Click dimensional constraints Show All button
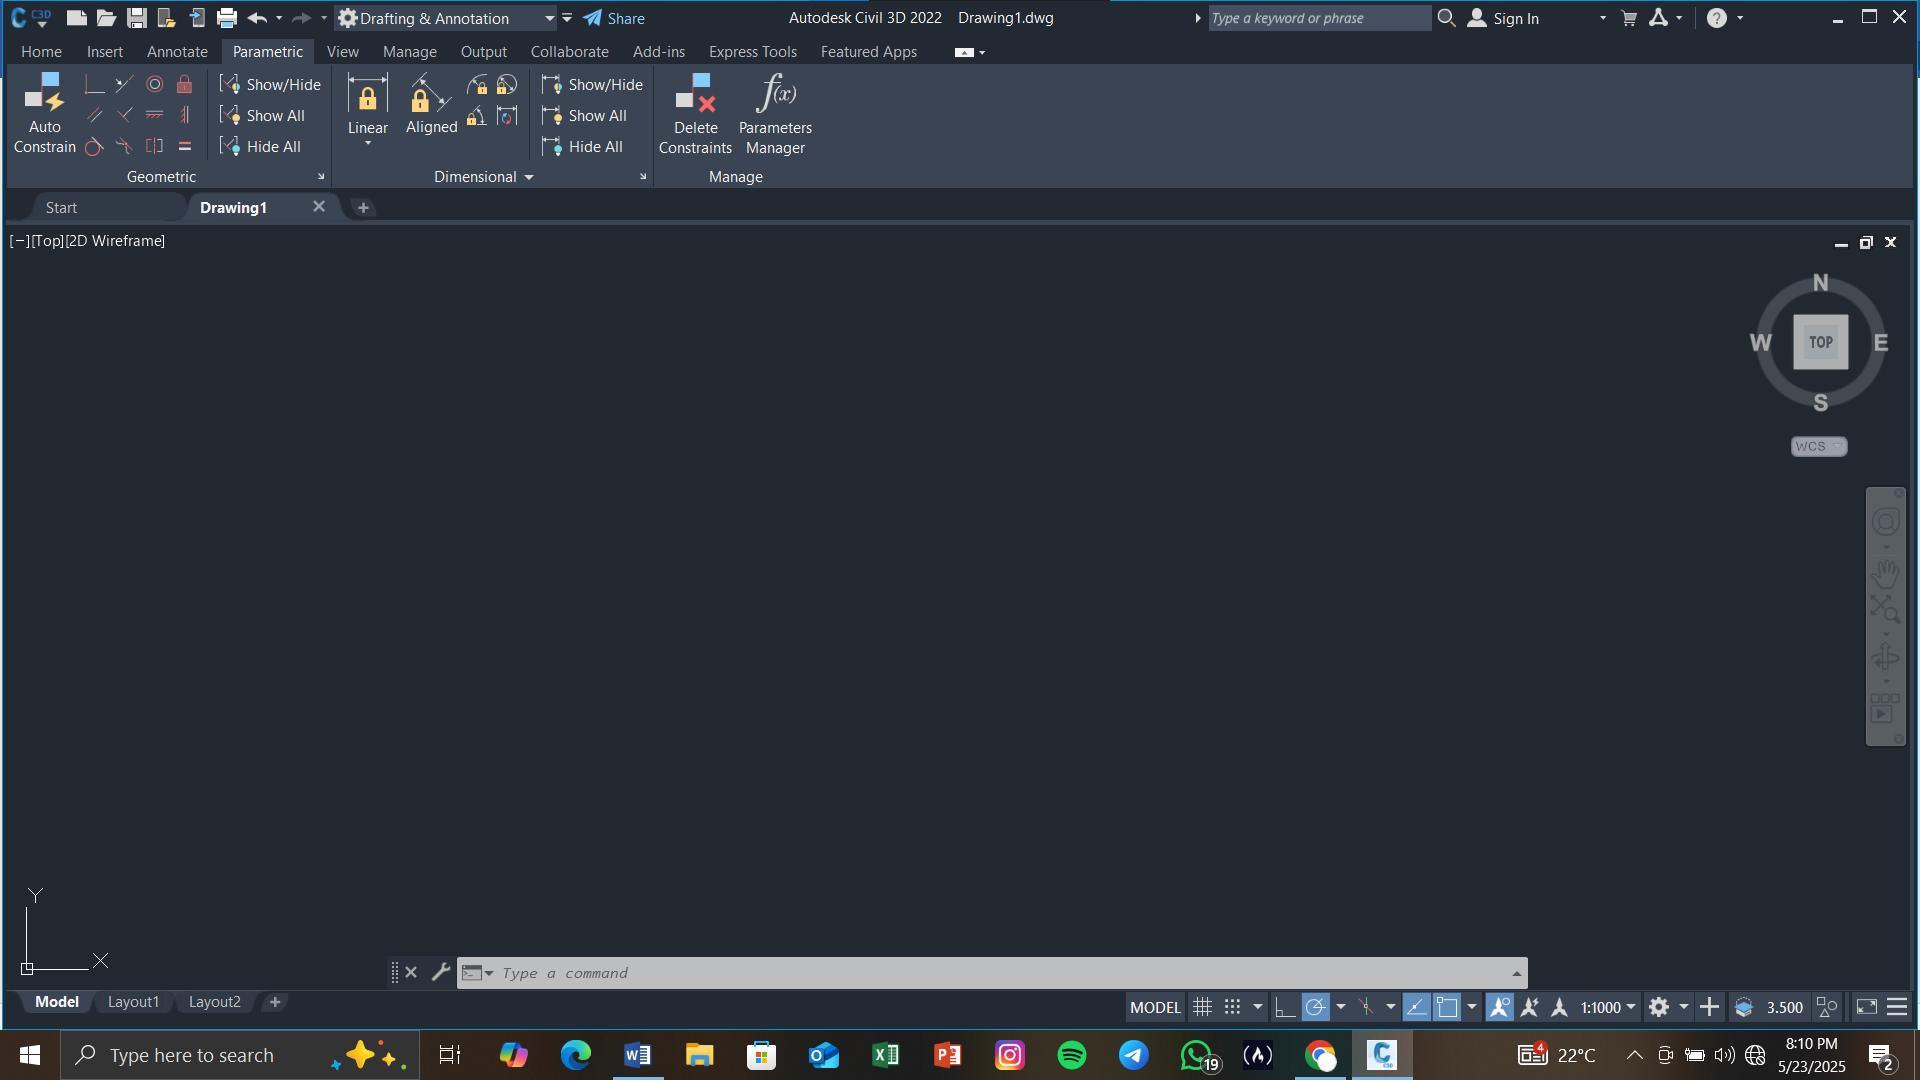 click(584, 116)
